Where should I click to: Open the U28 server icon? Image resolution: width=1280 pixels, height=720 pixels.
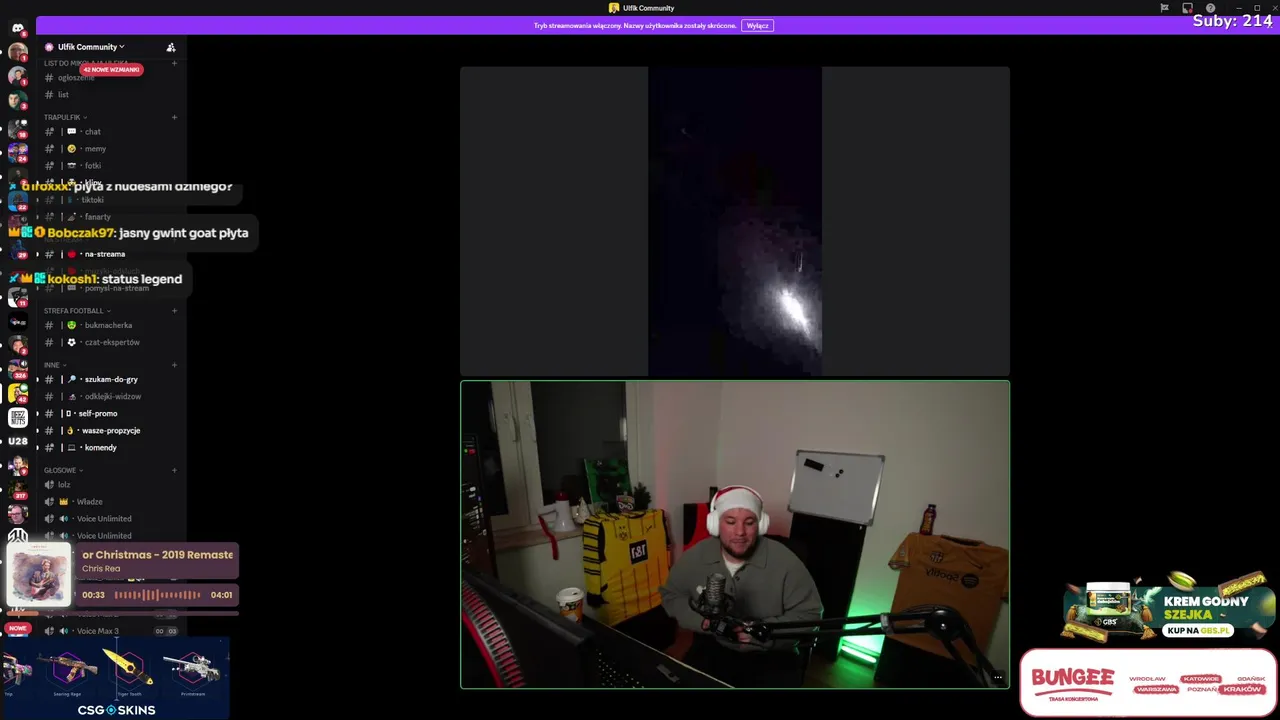(x=18, y=441)
